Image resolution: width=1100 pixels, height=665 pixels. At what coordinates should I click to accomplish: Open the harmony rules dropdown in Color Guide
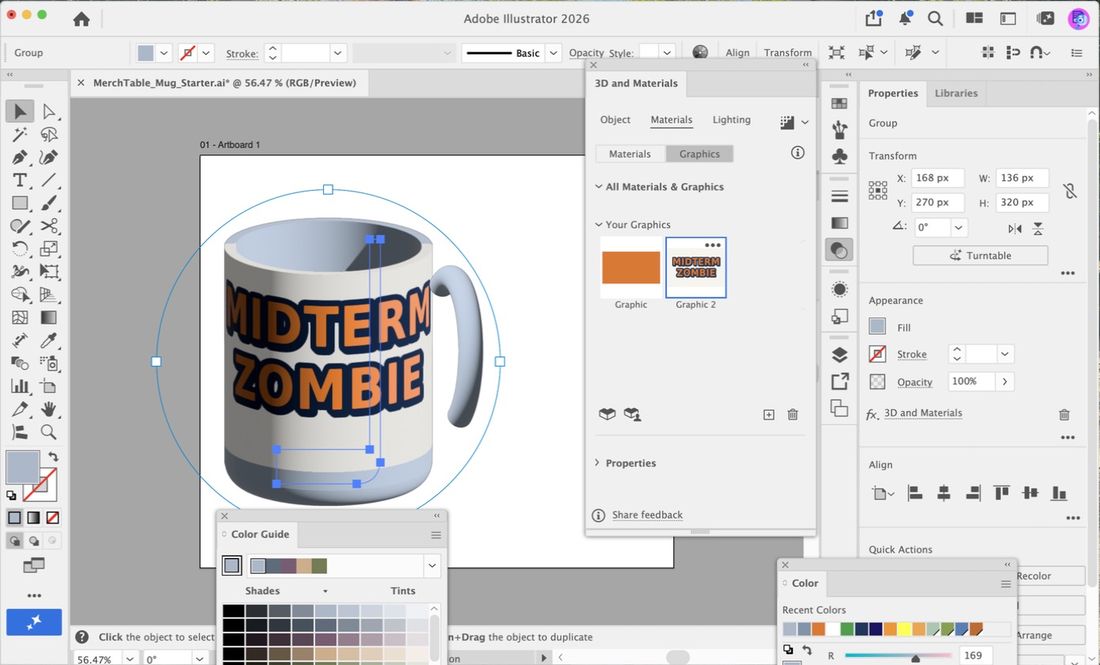(x=431, y=565)
